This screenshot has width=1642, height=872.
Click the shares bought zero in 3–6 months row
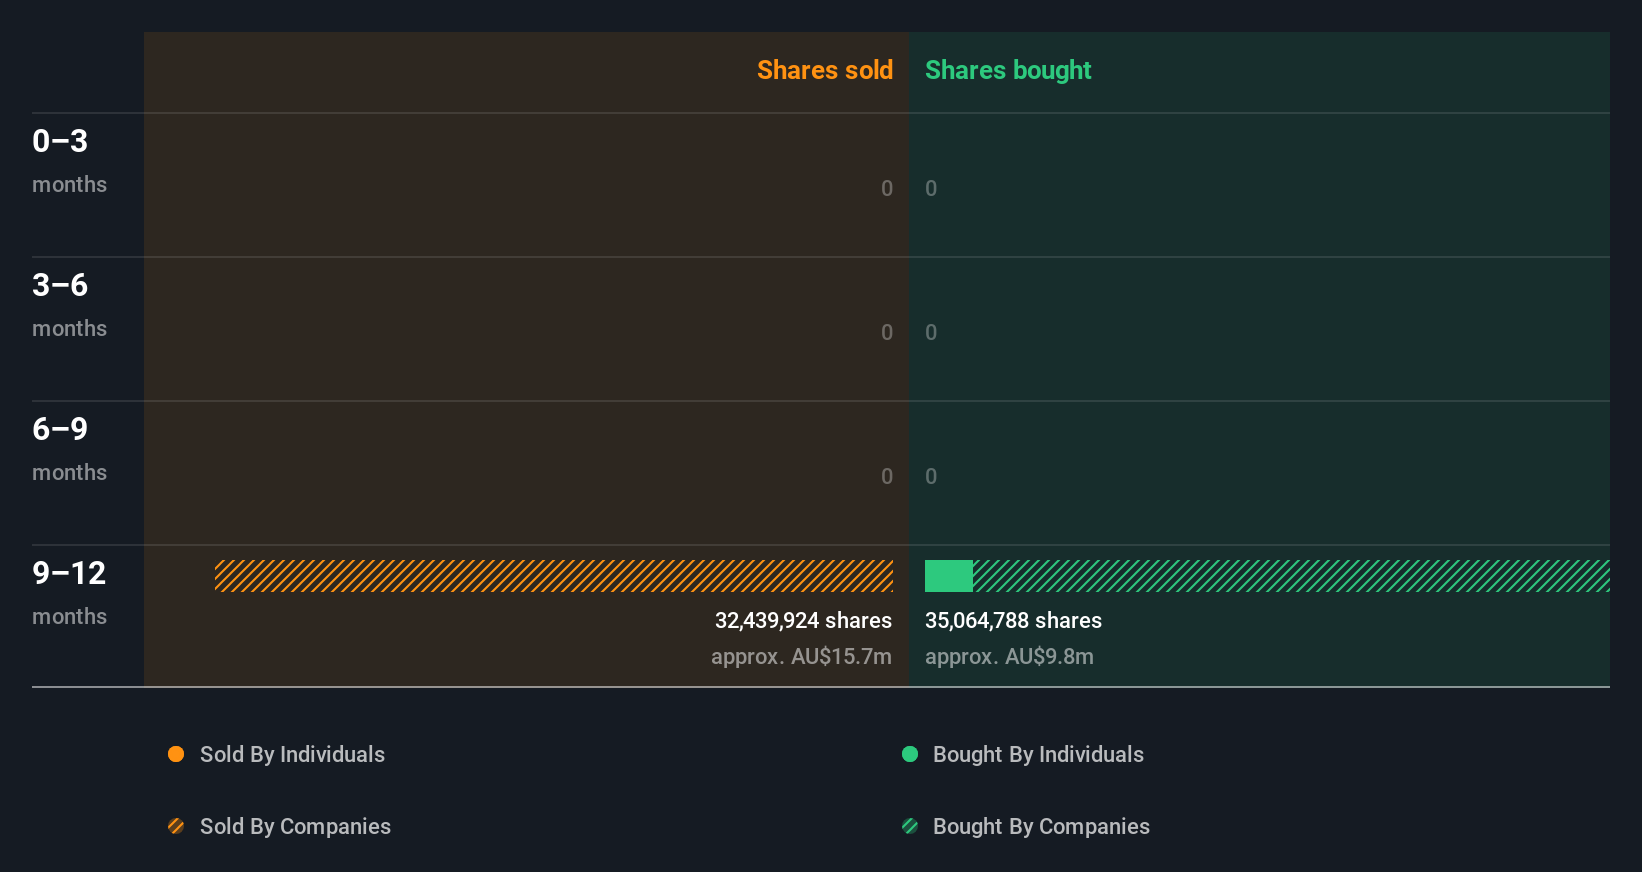click(x=931, y=333)
